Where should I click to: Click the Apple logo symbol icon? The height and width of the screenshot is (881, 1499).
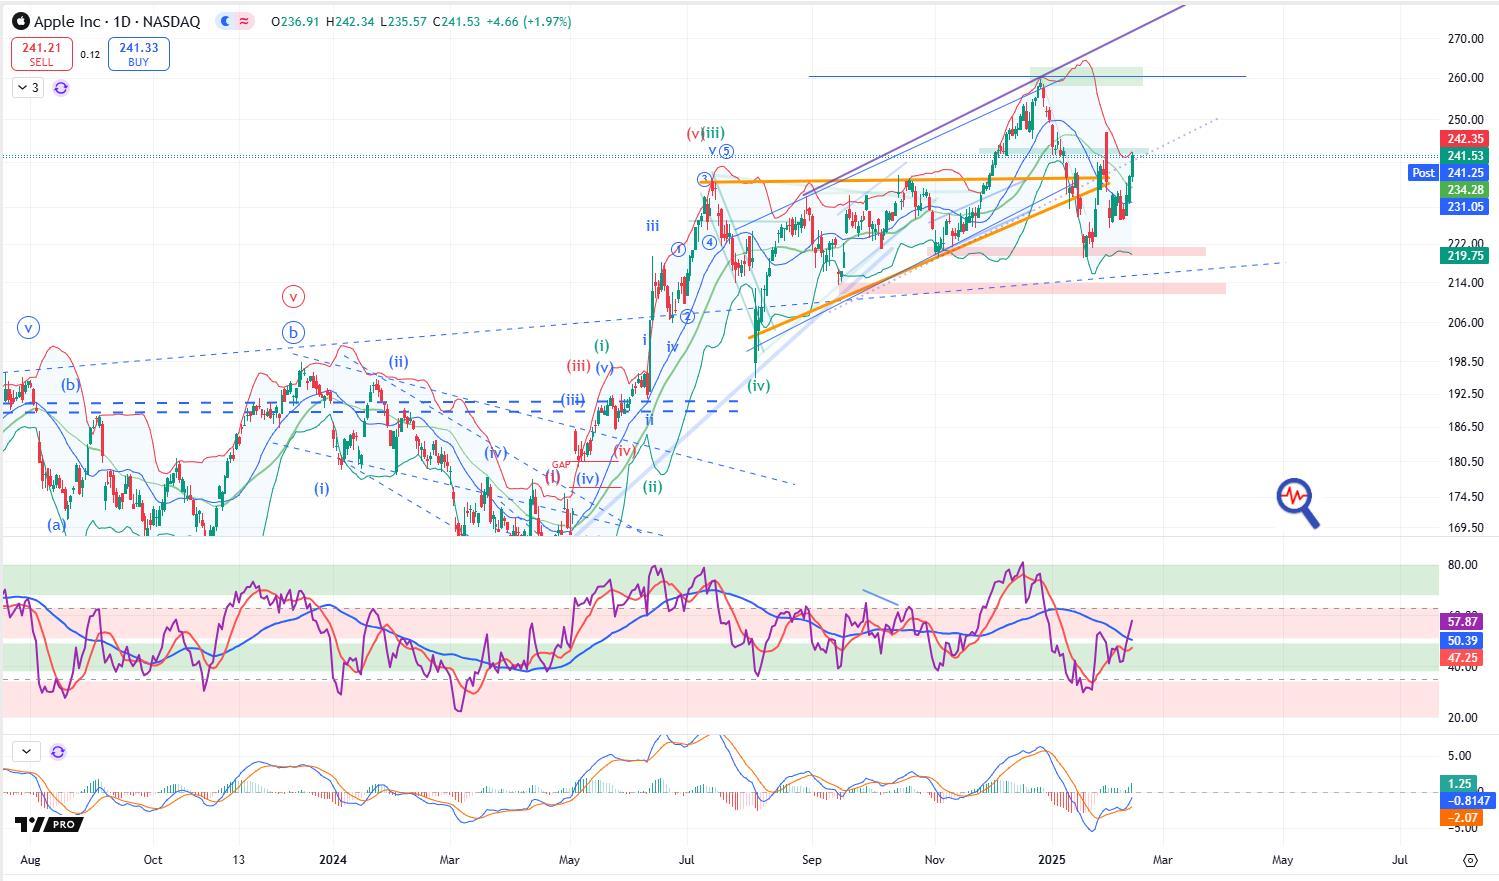(20, 21)
